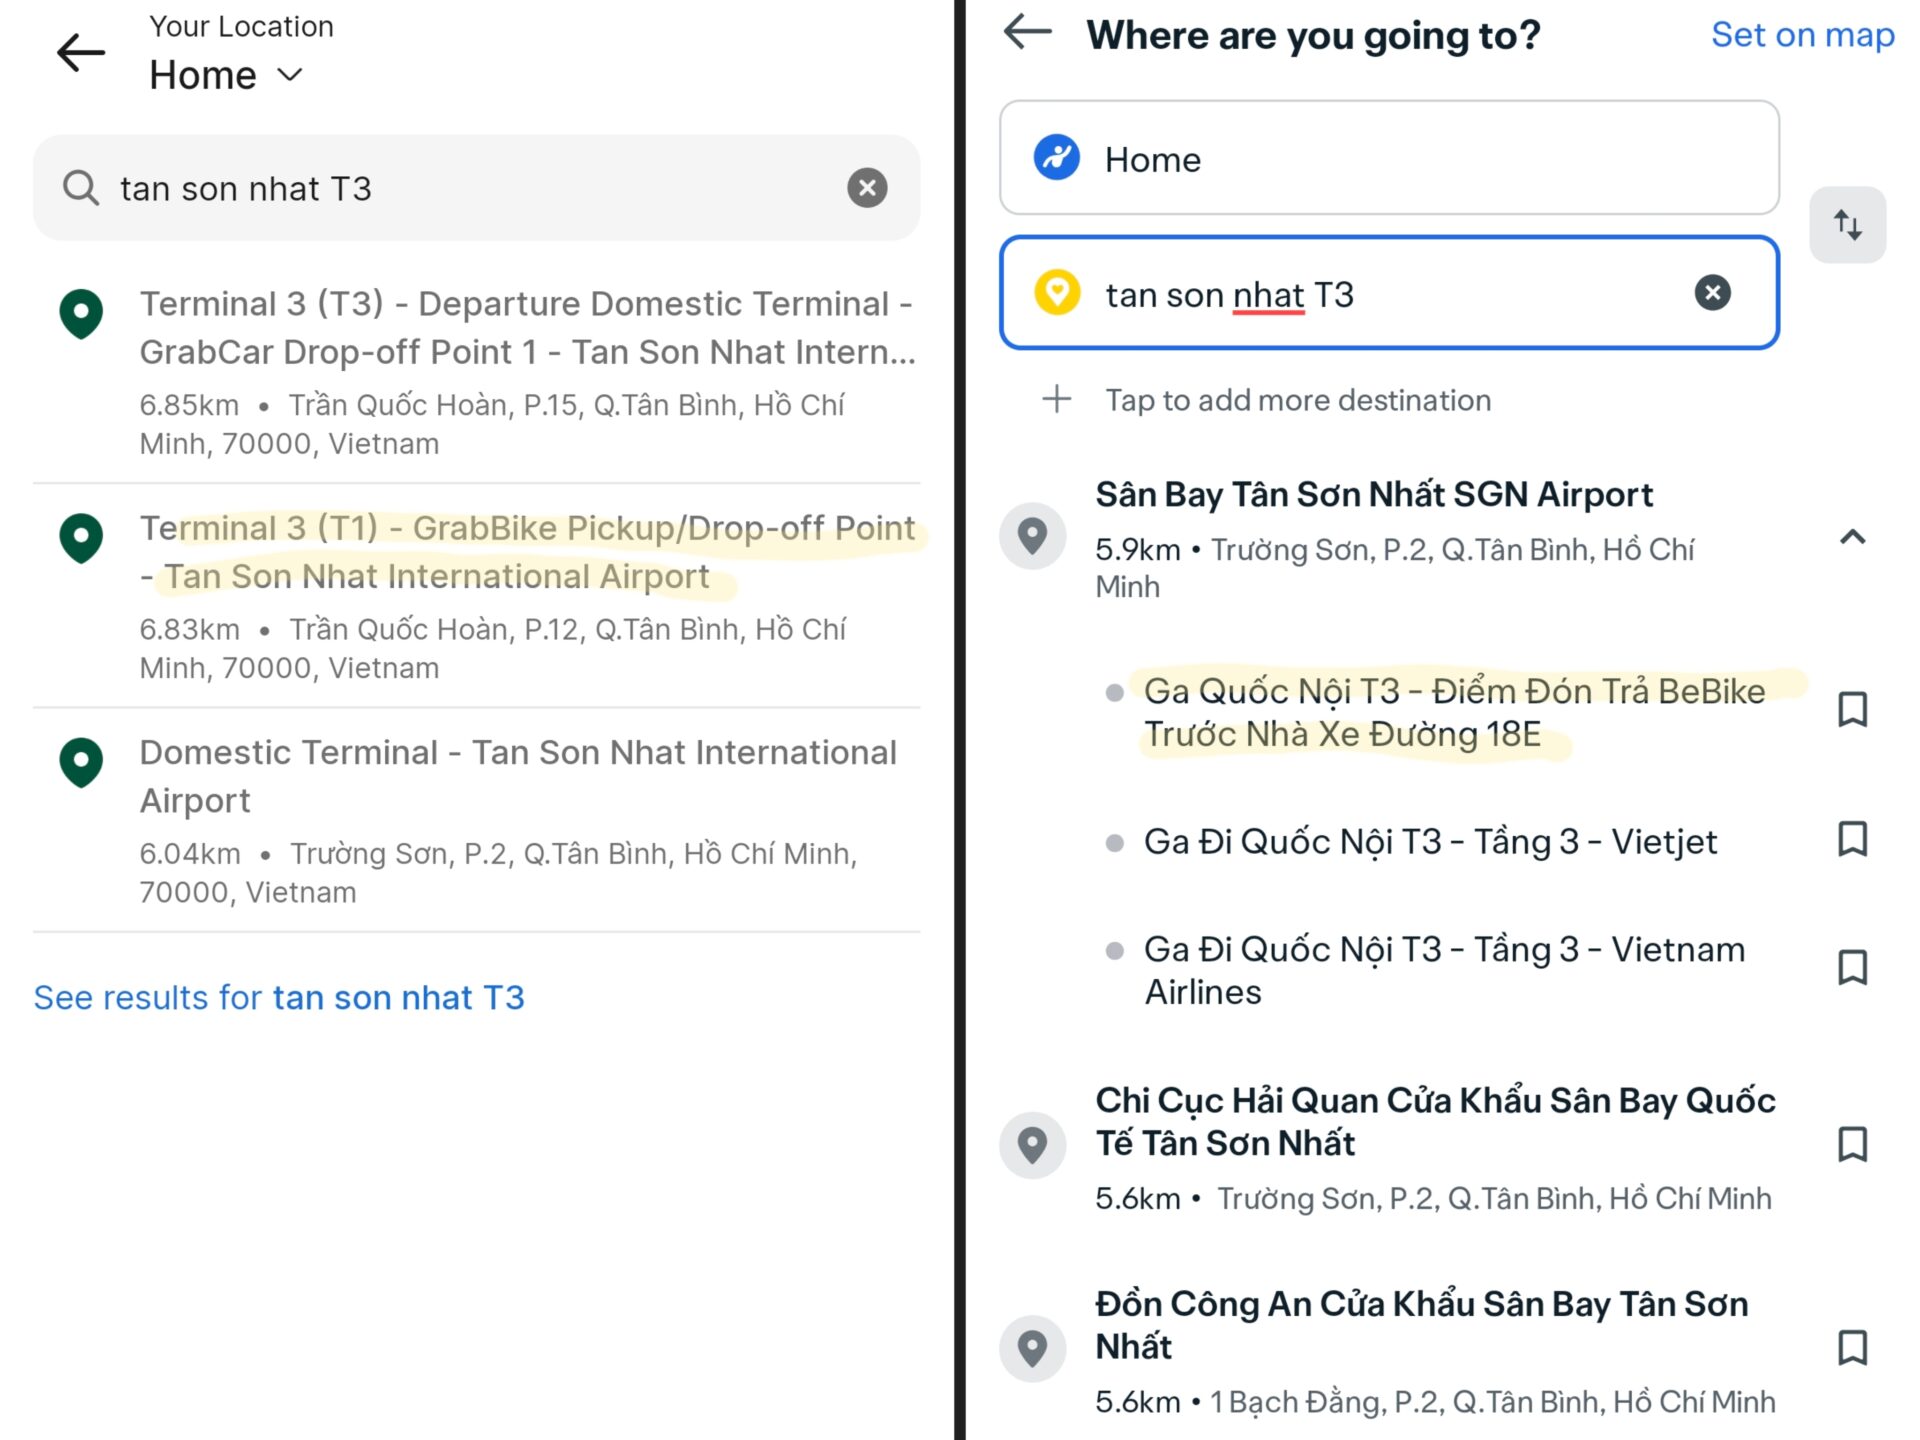This screenshot has height=1440, width=1920.
Task: Go back using the Grab screen arrow
Action: 81,52
